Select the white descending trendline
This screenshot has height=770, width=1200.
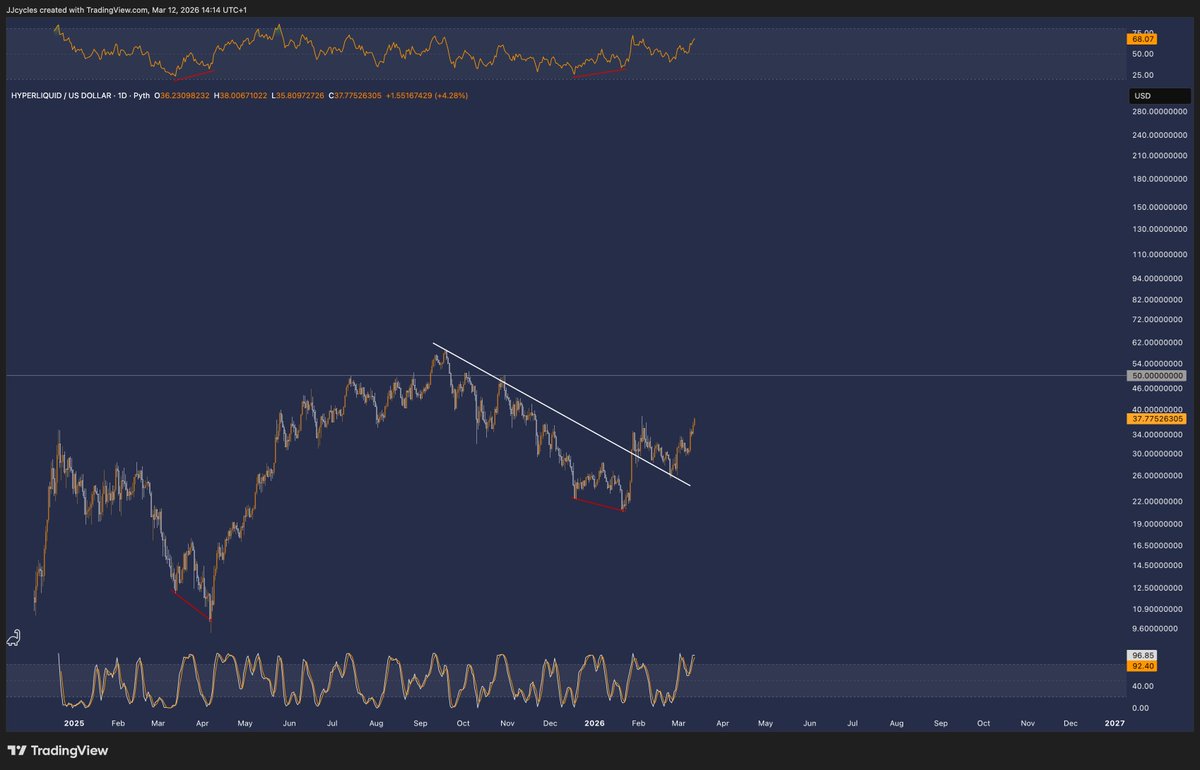(560, 414)
